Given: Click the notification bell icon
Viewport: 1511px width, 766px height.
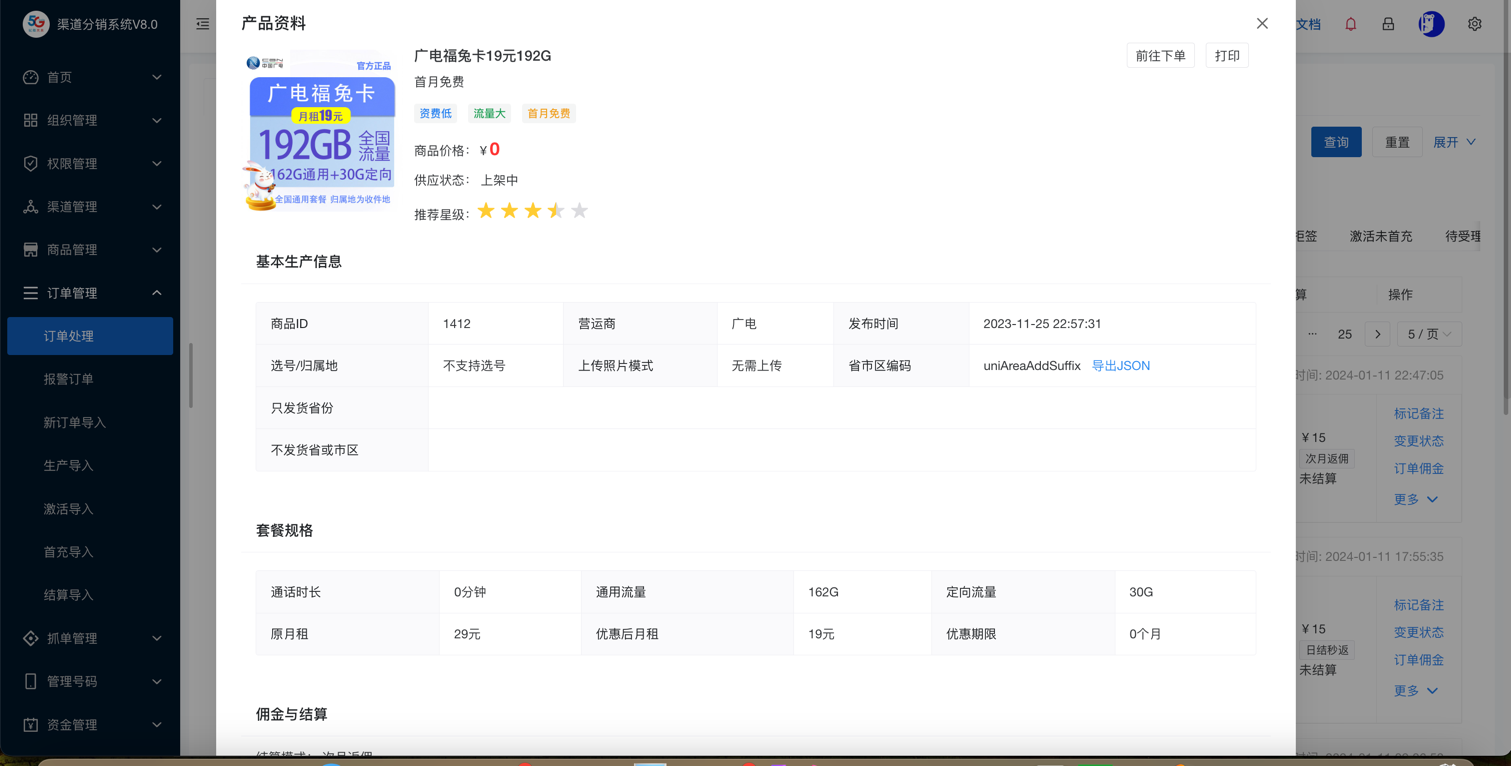Looking at the screenshot, I should click(1350, 24).
